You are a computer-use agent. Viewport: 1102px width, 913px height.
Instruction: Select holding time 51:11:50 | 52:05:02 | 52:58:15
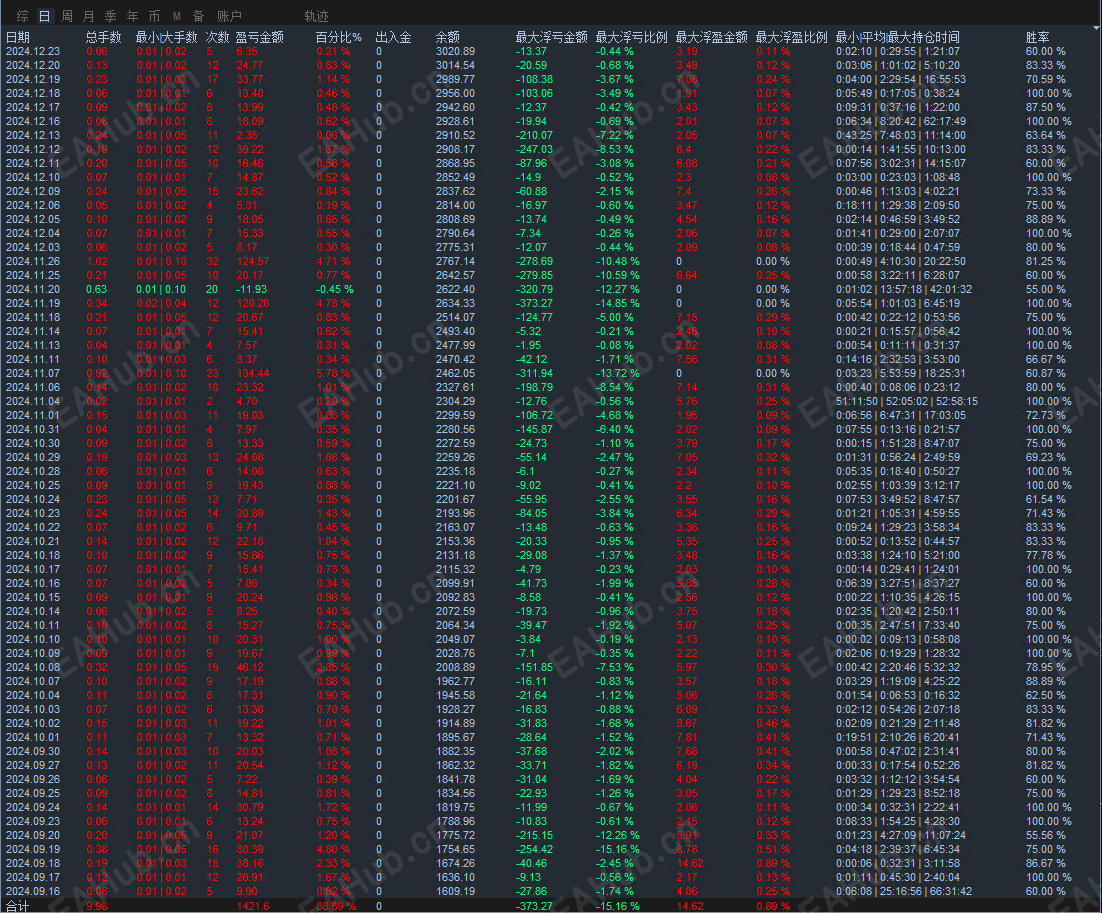pyautogui.click(x=907, y=401)
